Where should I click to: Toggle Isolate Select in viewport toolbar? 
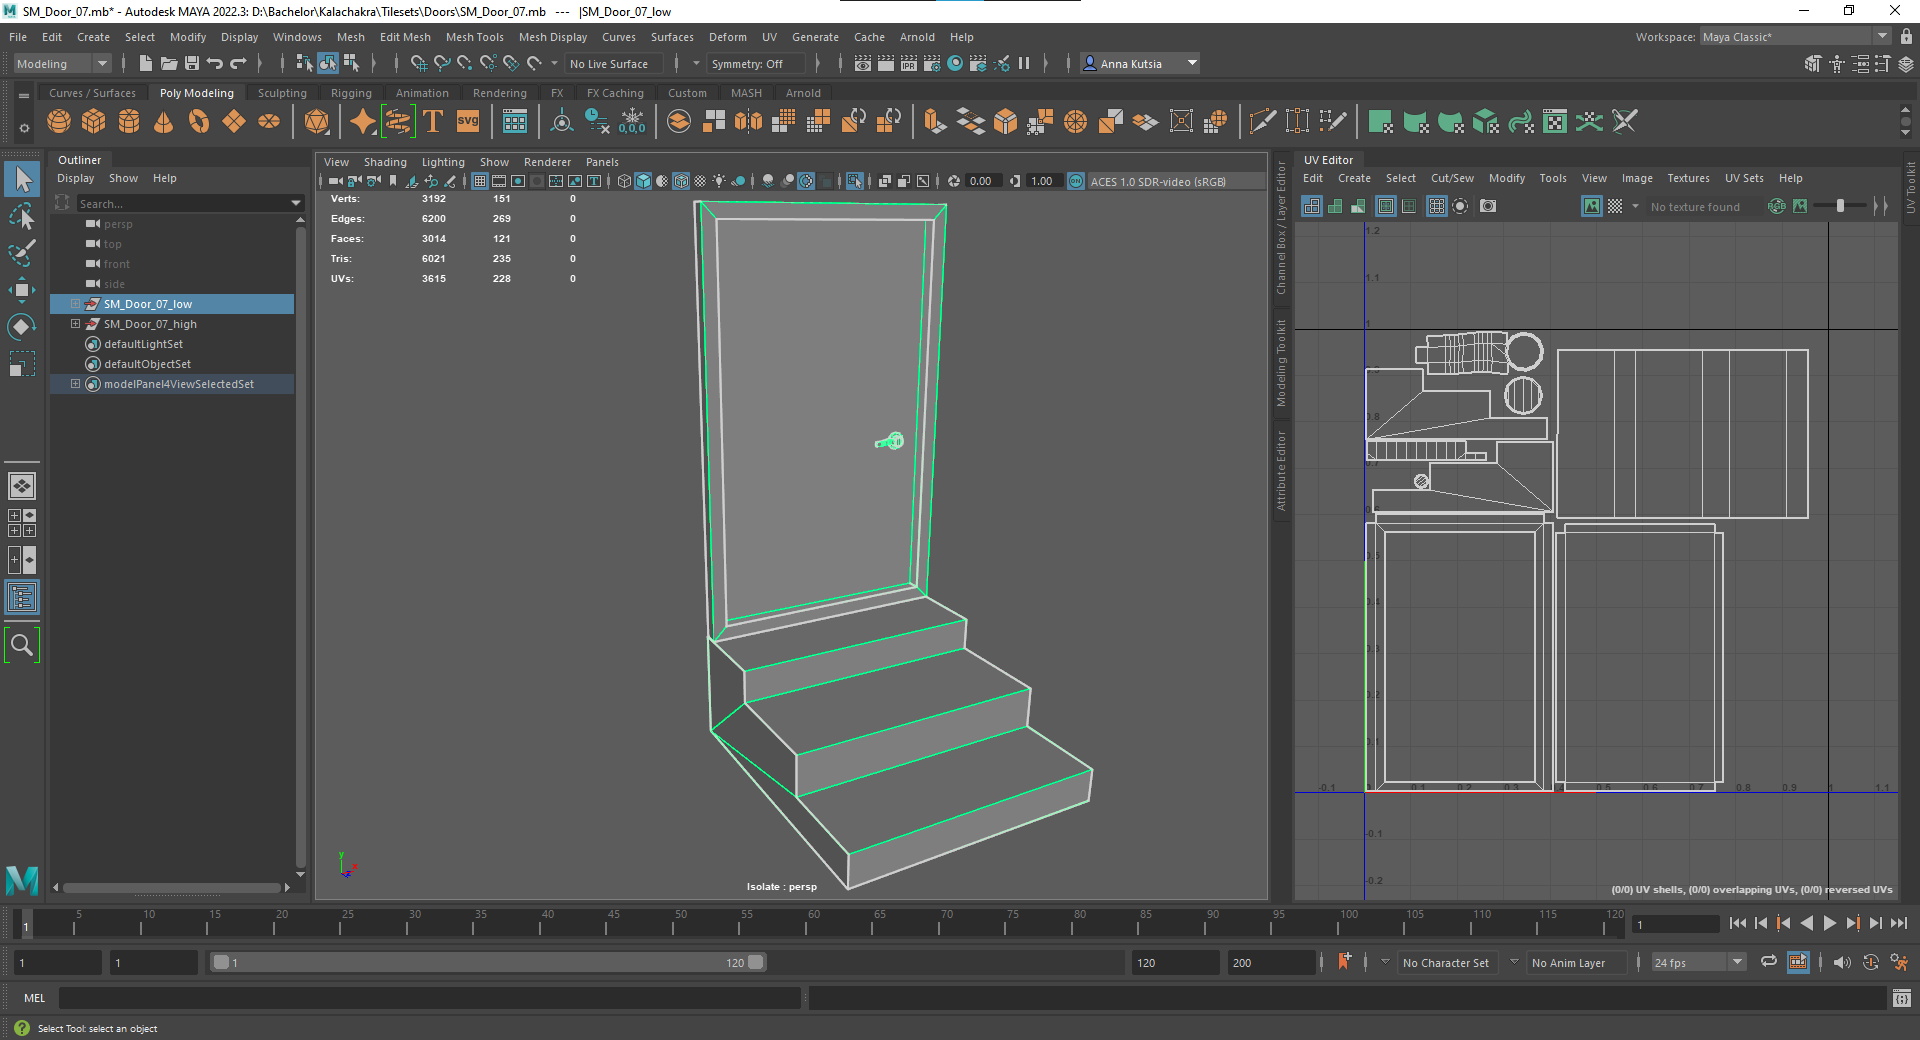coord(854,181)
